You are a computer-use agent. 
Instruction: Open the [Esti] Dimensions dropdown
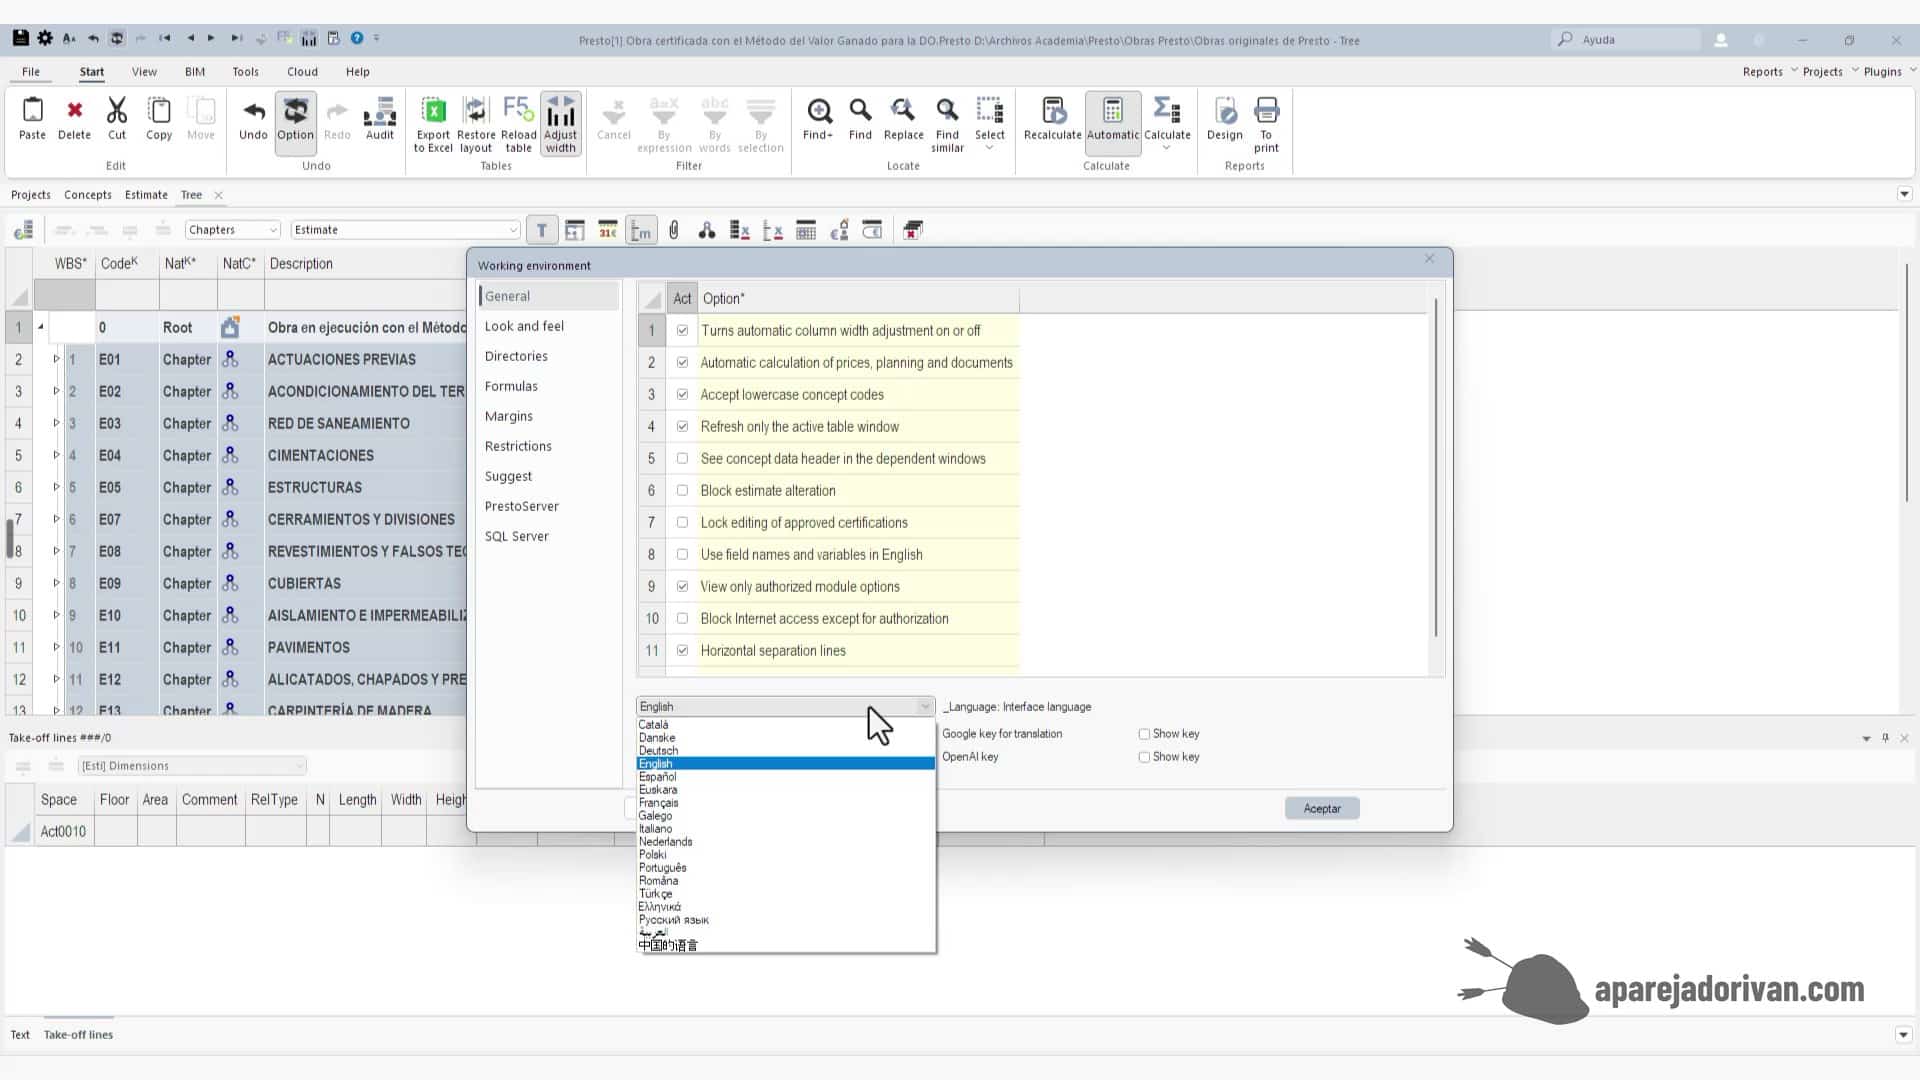tap(192, 766)
